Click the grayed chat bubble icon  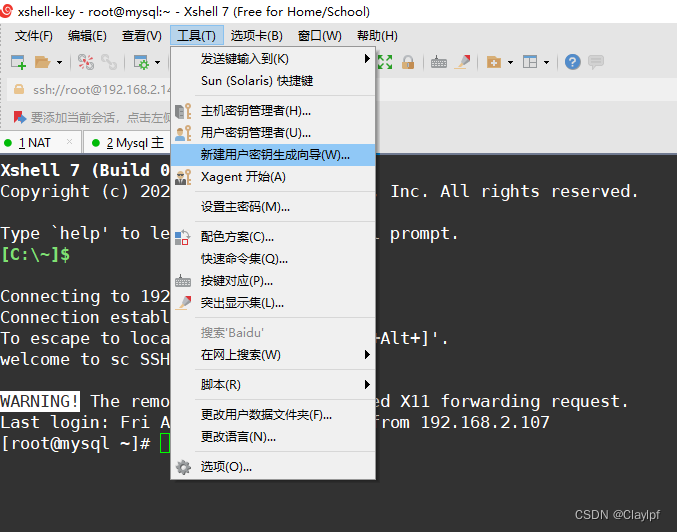tap(596, 62)
